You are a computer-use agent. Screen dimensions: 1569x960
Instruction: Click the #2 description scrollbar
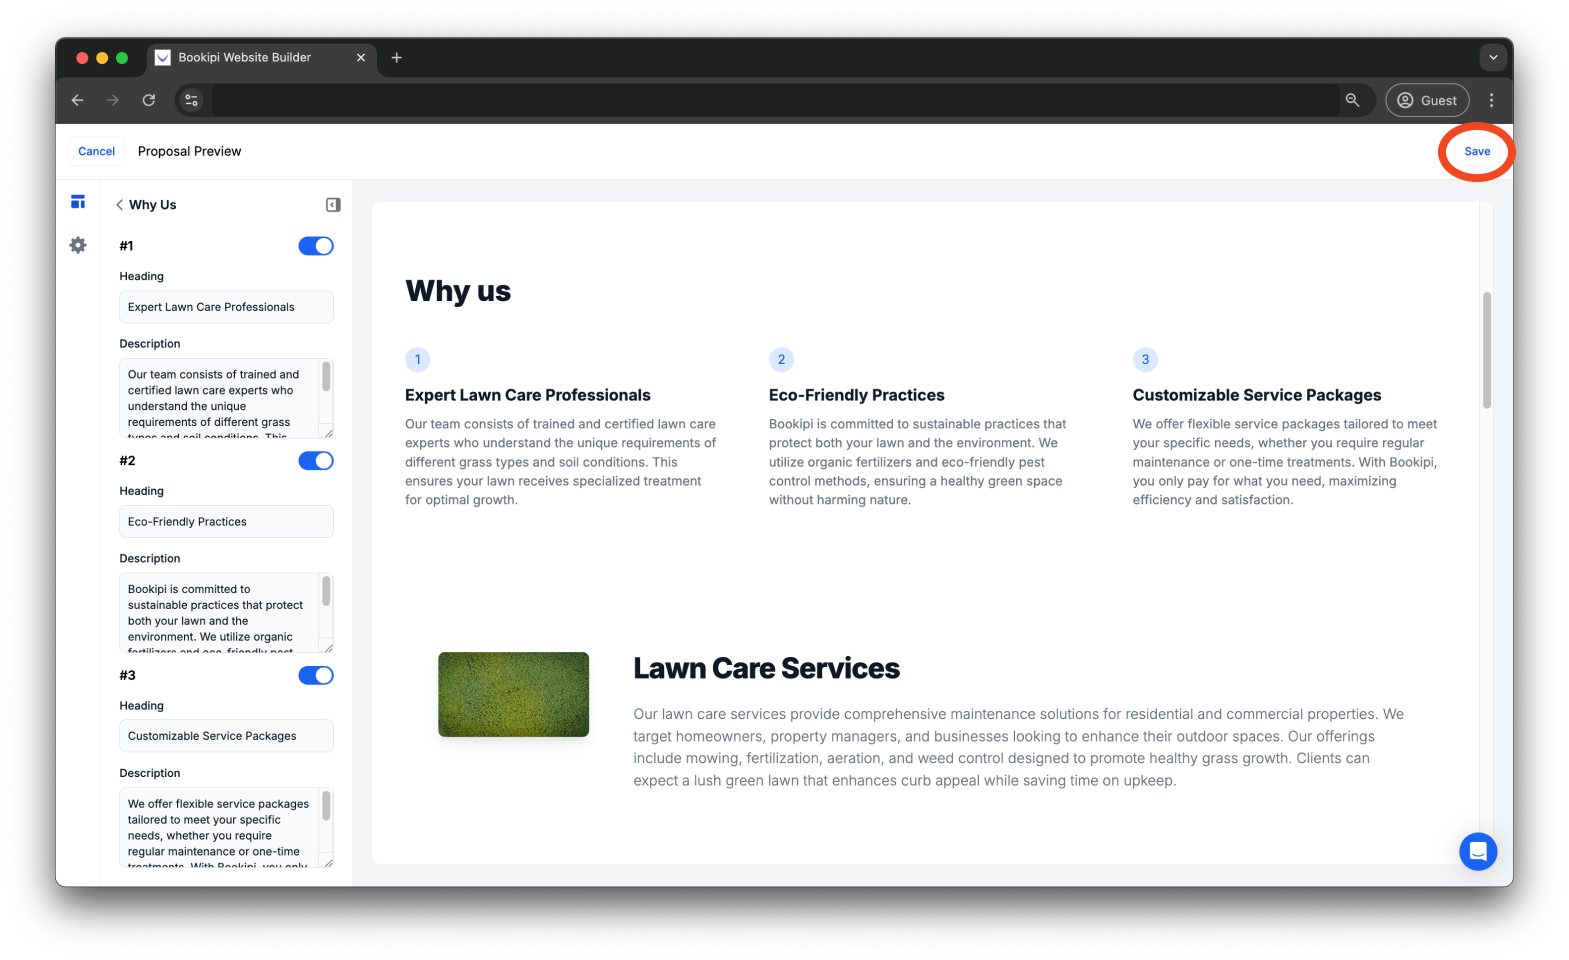tap(326, 592)
